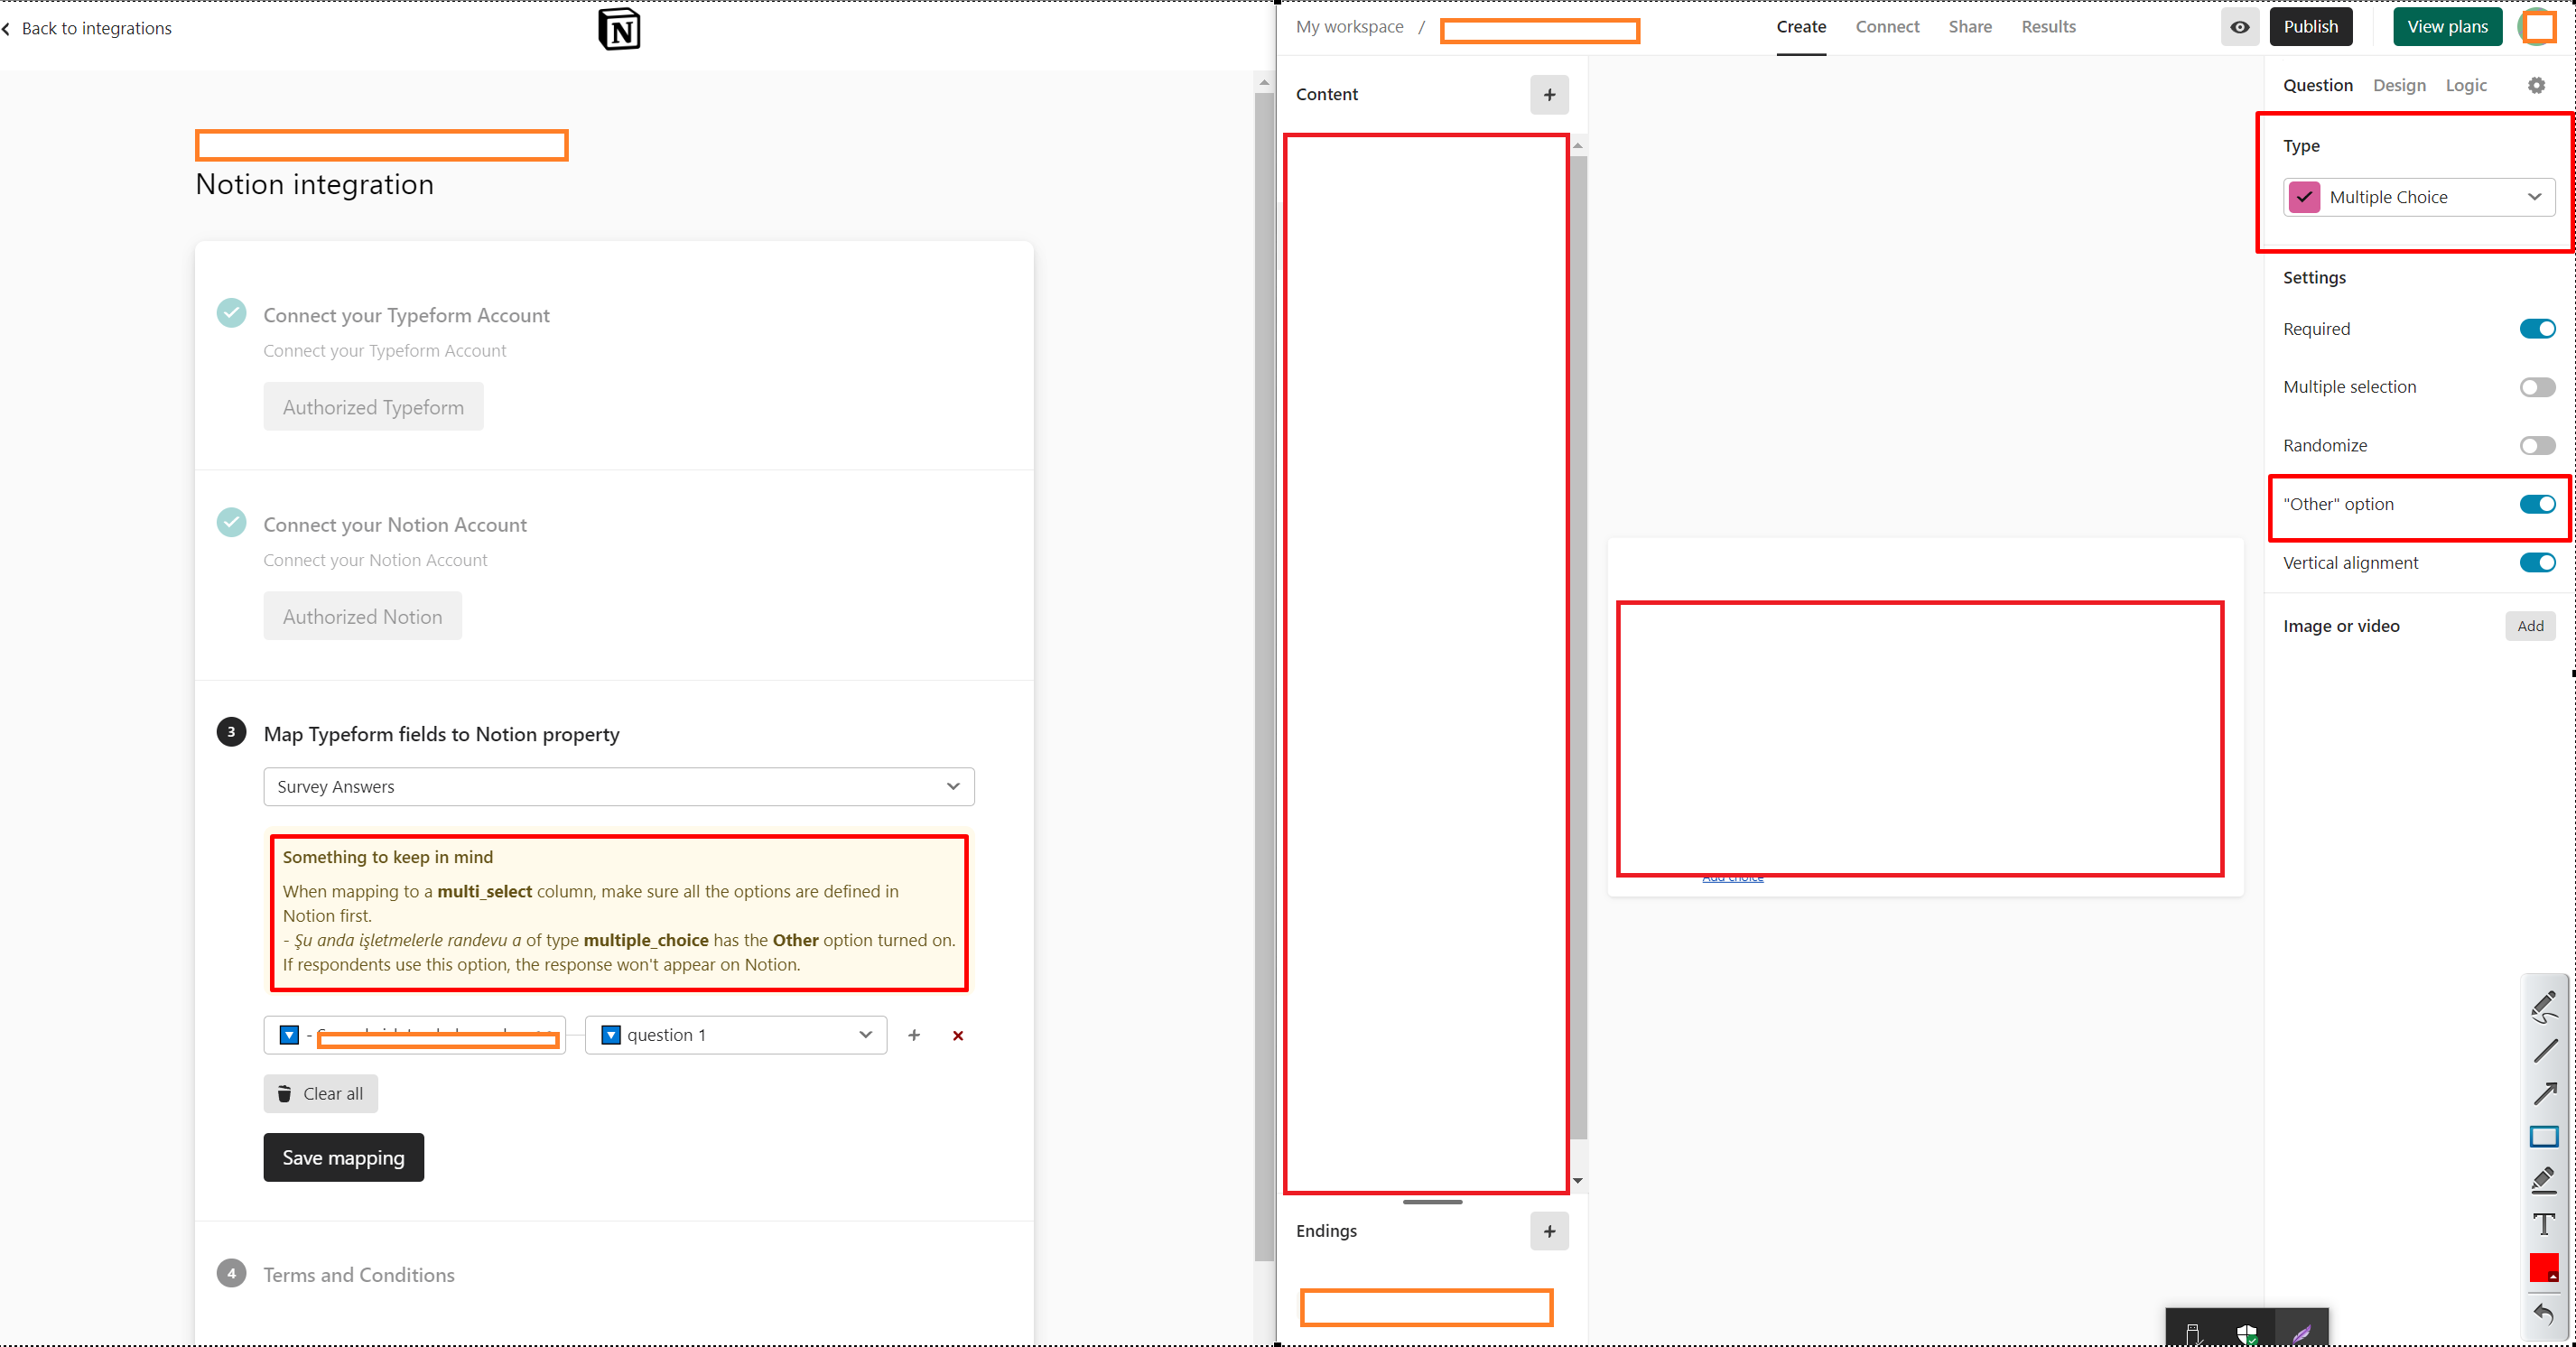Viewport: 2576px width, 1347px height.
Task: Open form preview with the eye icon
Action: coord(2240,27)
